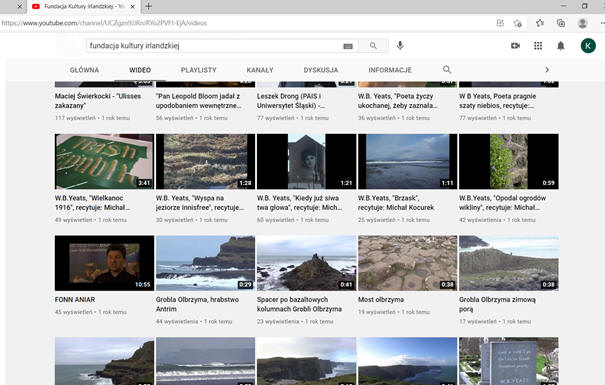This screenshot has width=605, height=385.
Task: Open the YouTube apps grid icon
Action: coord(538,46)
